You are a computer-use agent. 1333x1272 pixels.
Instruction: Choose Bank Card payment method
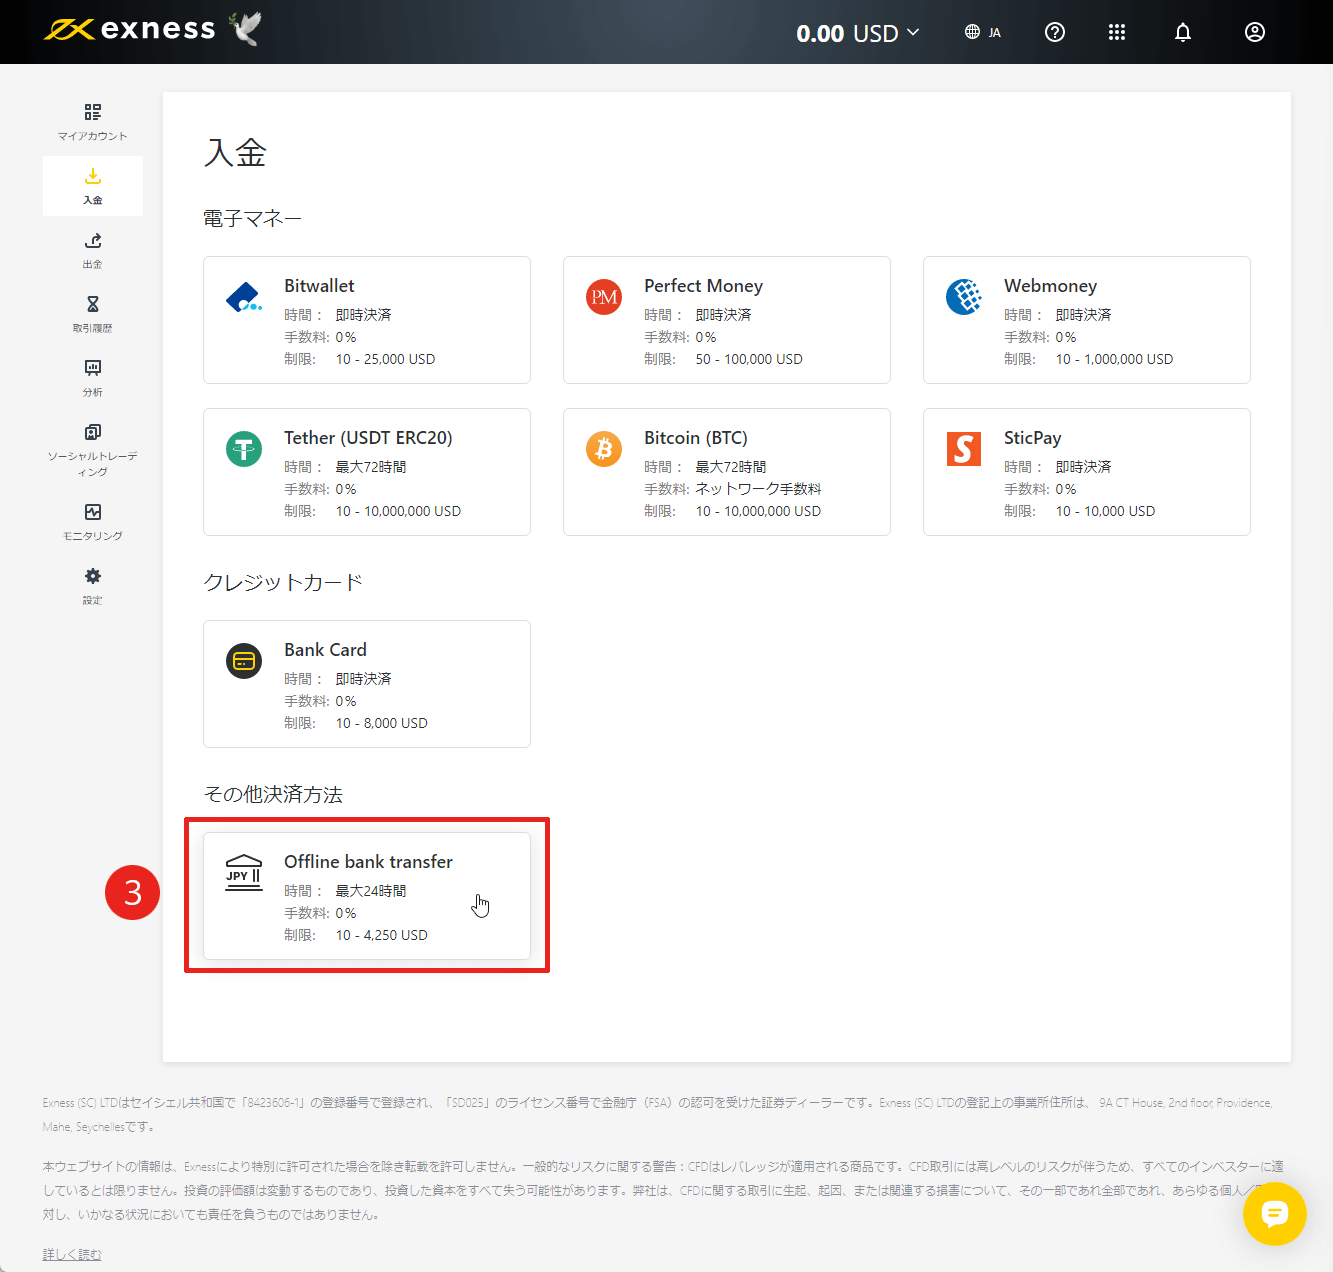pos(367,684)
